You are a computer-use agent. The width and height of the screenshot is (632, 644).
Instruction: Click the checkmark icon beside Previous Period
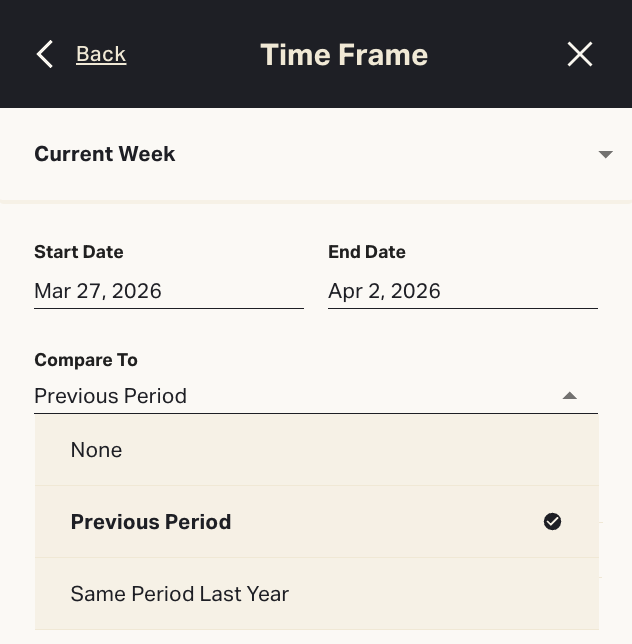pos(552,522)
